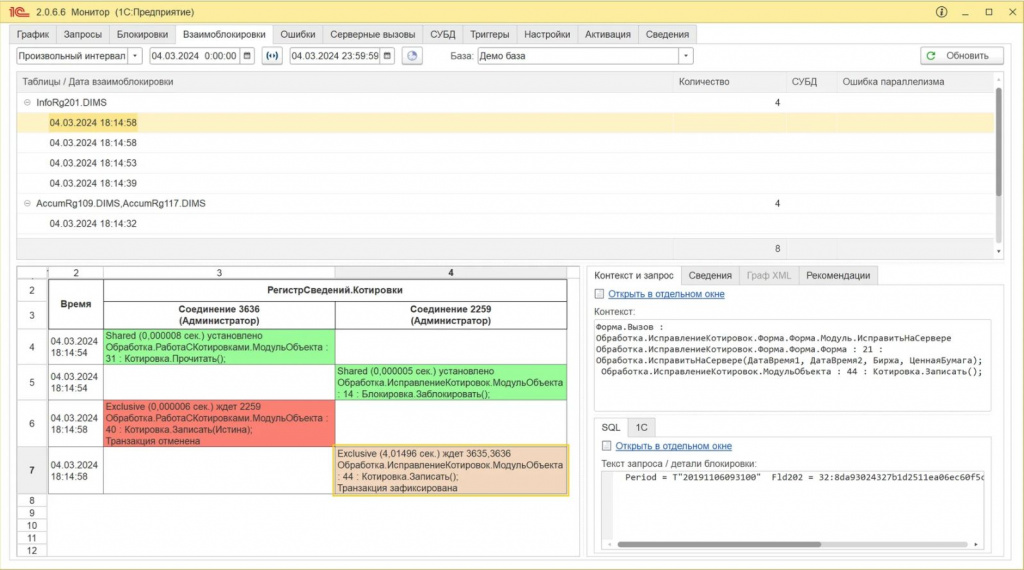The height and width of the screenshot is (570, 1024).
Task: Select green Shared cell of Соединение 3636
Action: pos(219,347)
